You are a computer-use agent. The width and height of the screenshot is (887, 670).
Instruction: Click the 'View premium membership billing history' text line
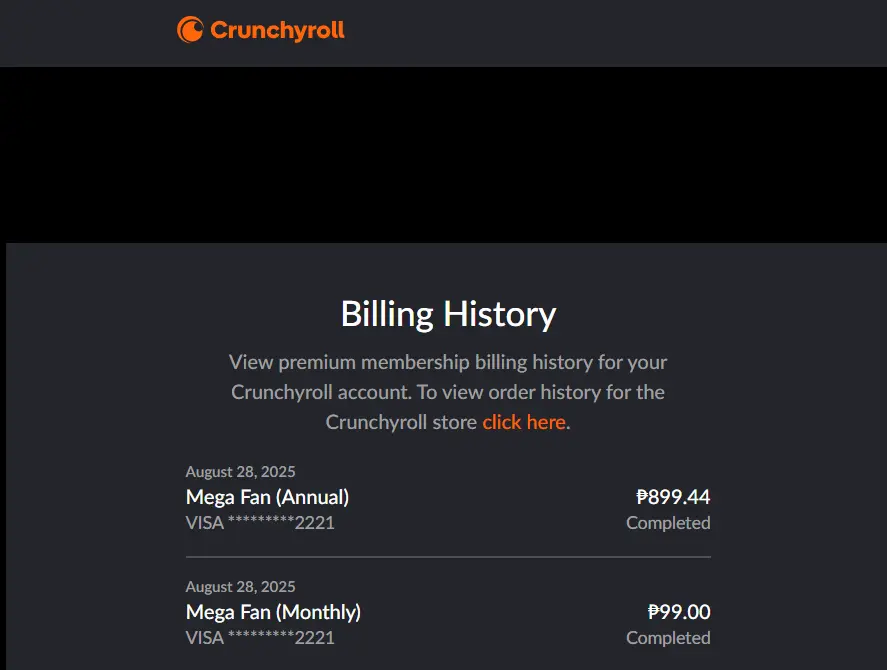[448, 362]
